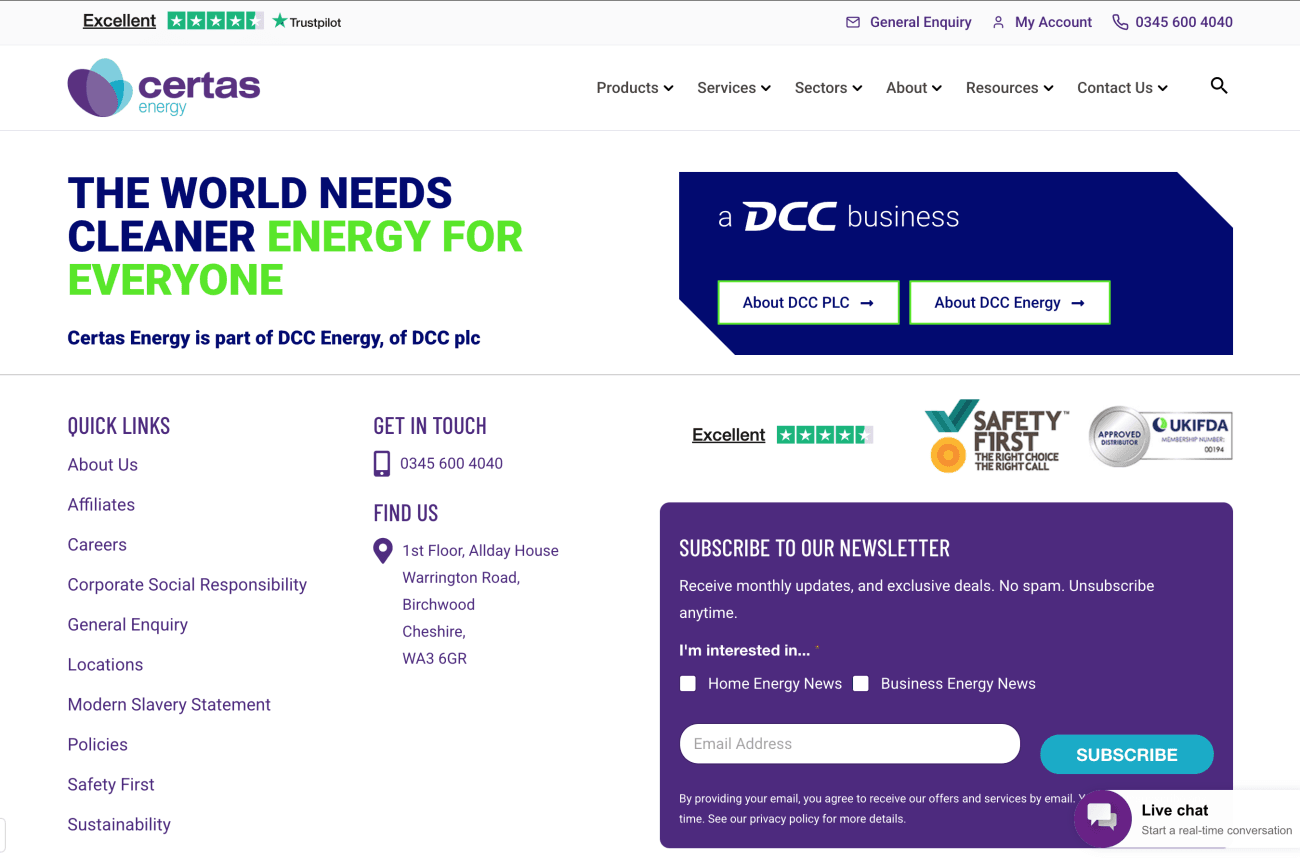
Task: Open the search magnifier icon
Action: 1218,86
